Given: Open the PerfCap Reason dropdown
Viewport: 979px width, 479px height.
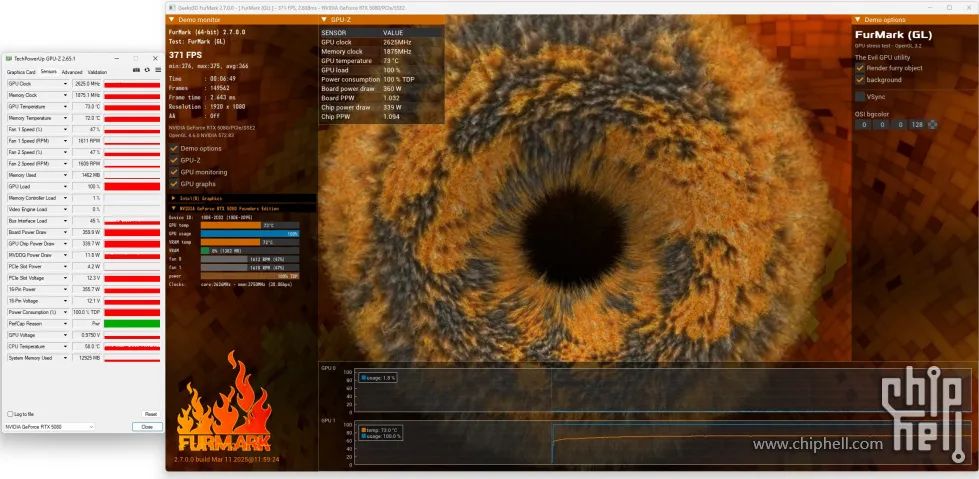Looking at the screenshot, I should tap(66, 323).
